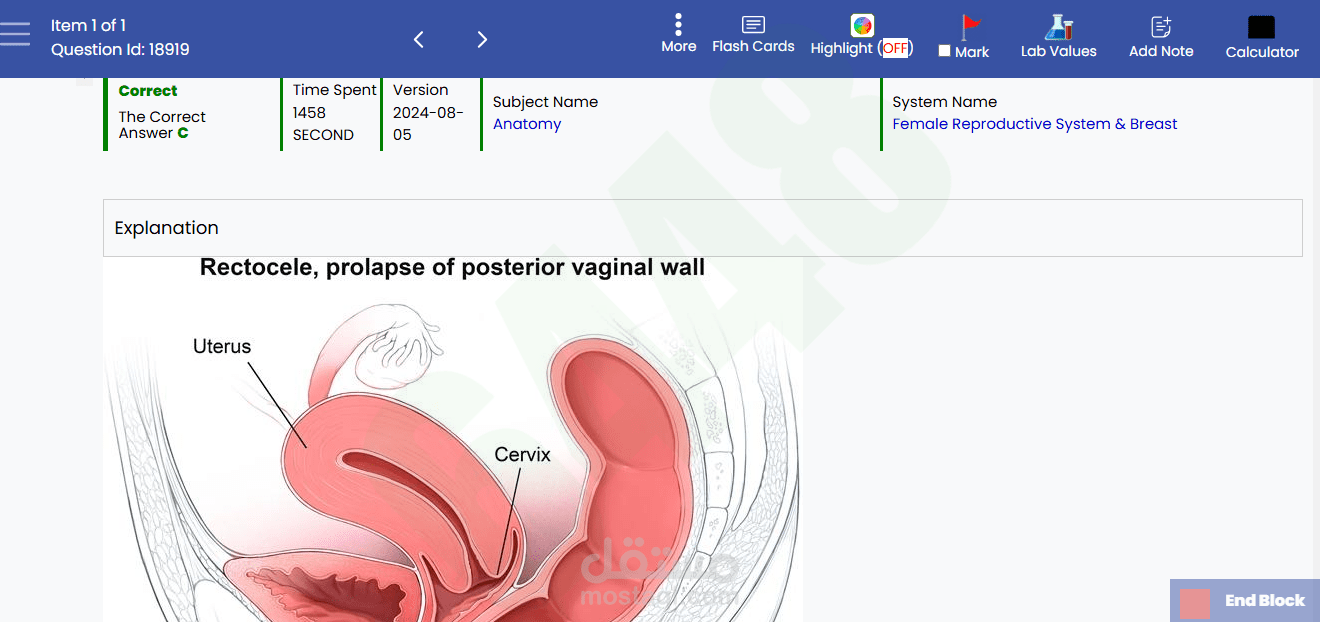Click The Correct Answer C text
The image size is (1320, 622).
162,125
